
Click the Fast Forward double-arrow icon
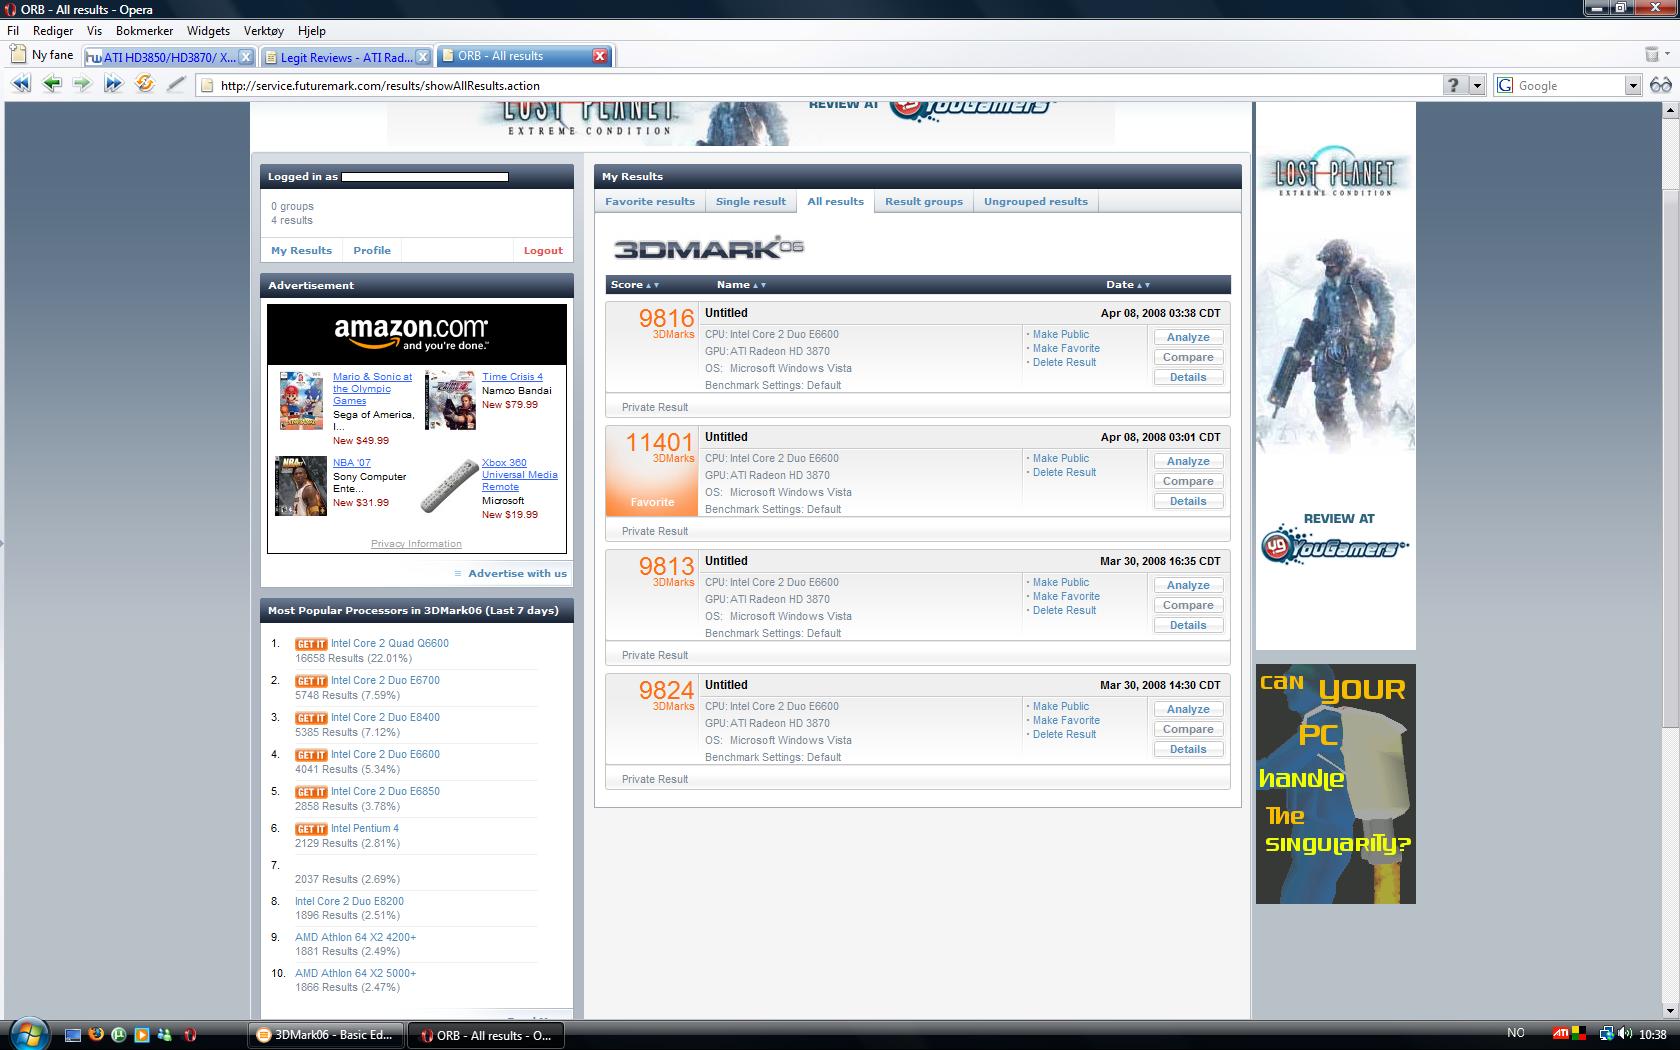click(x=113, y=84)
